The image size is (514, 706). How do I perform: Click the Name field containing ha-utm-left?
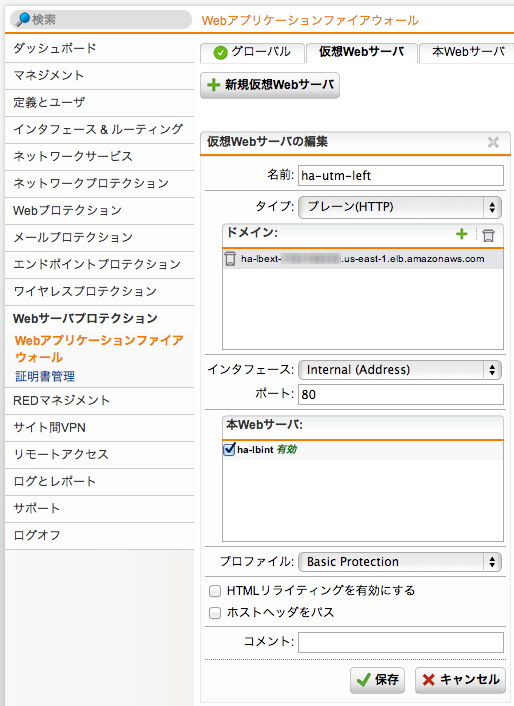pyautogui.click(x=401, y=176)
